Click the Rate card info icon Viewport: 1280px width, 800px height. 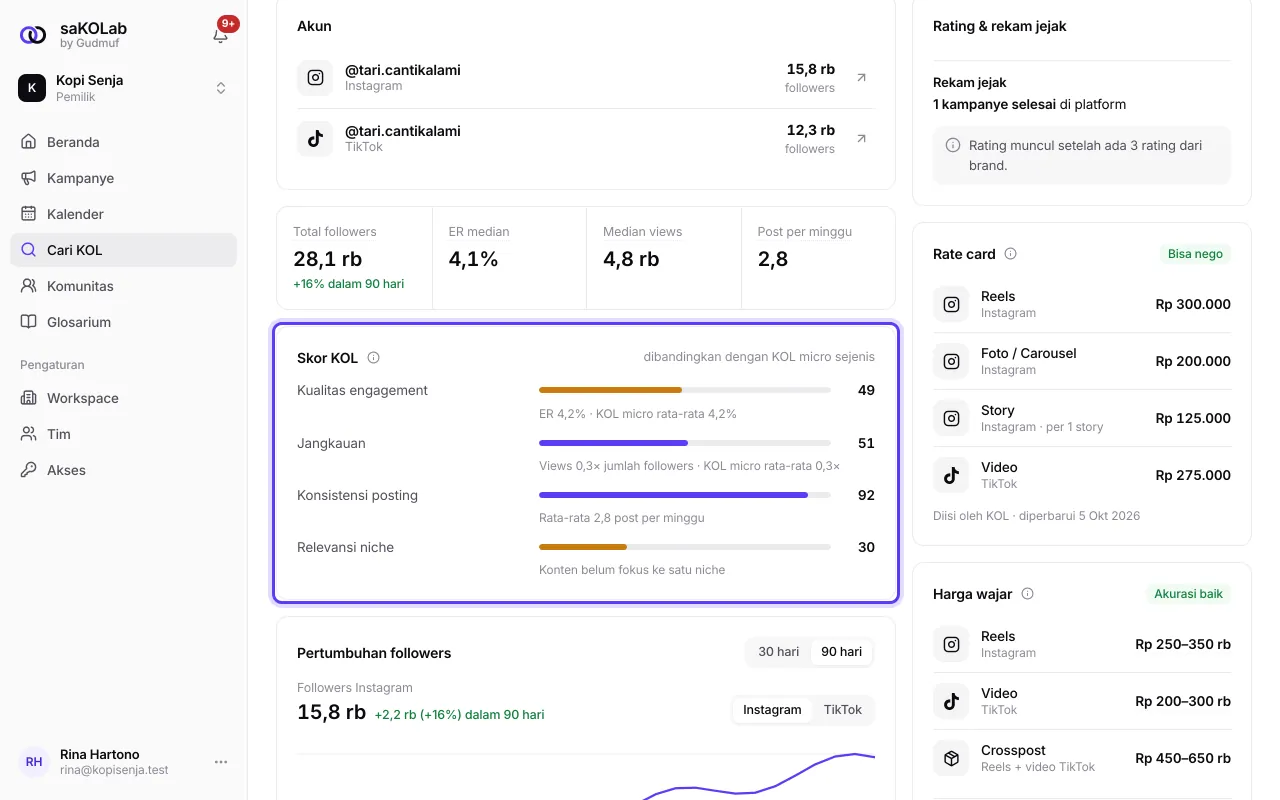point(1010,254)
